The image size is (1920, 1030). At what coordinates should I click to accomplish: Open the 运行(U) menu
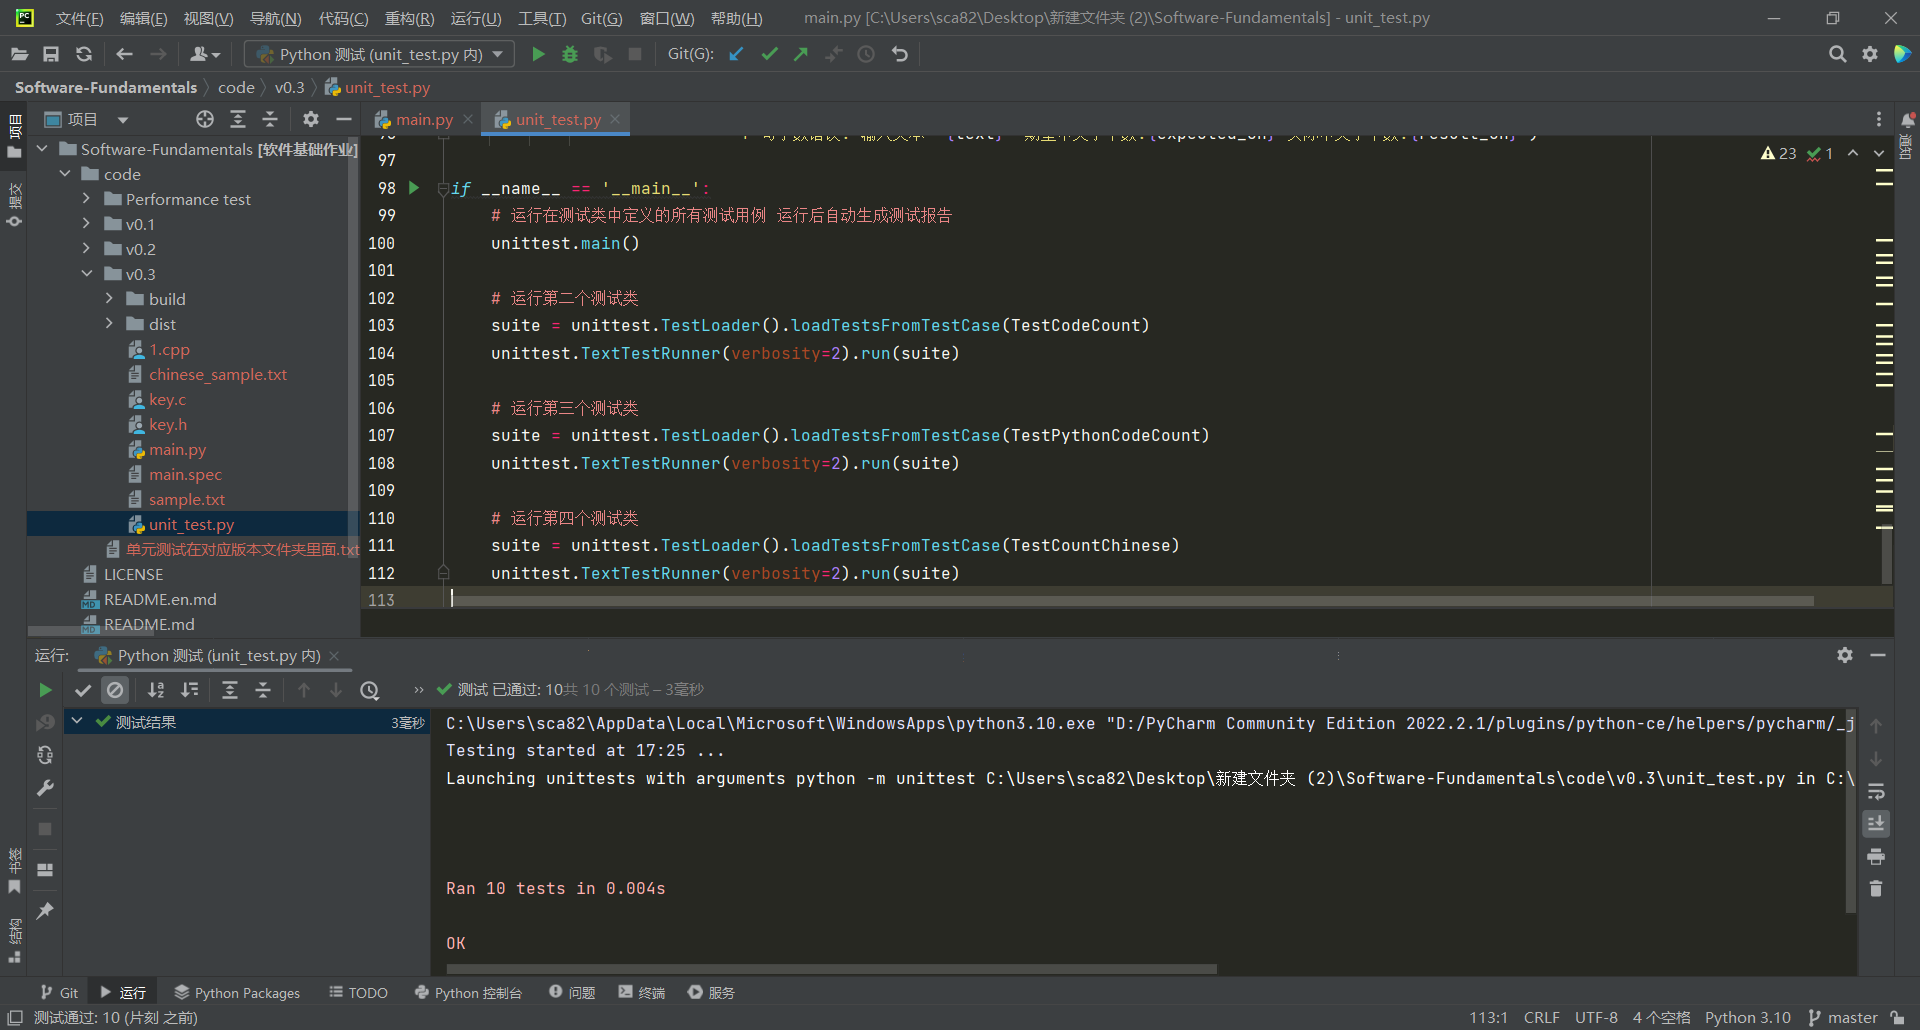coord(476,18)
